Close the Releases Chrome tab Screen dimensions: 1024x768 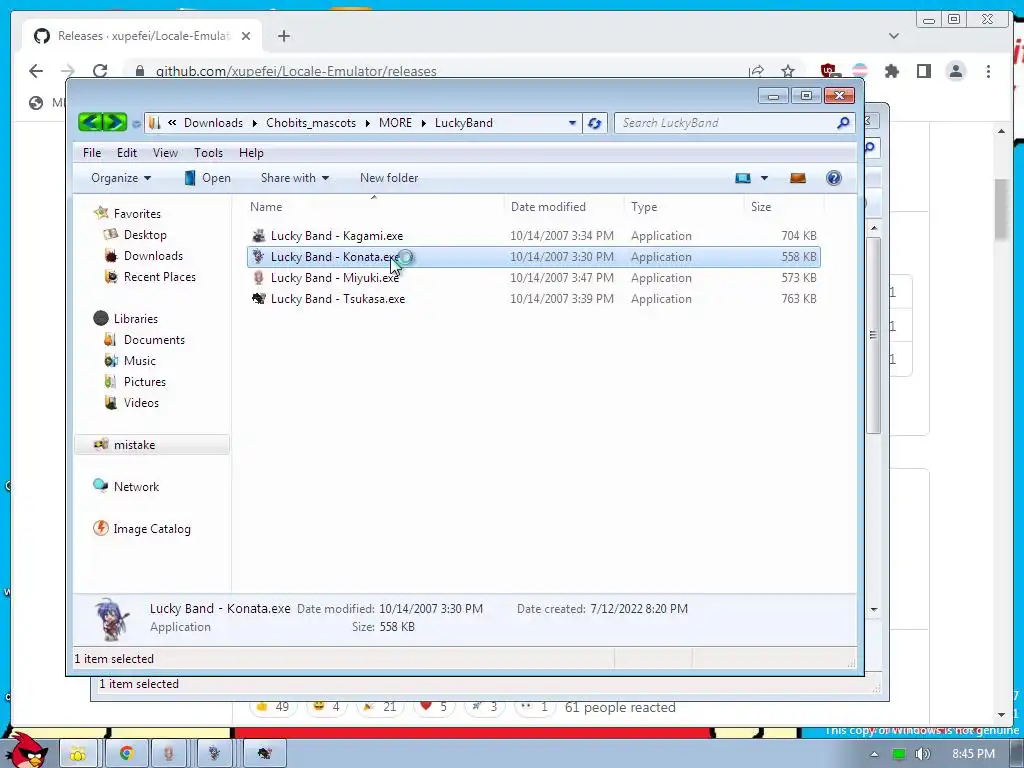point(246,36)
